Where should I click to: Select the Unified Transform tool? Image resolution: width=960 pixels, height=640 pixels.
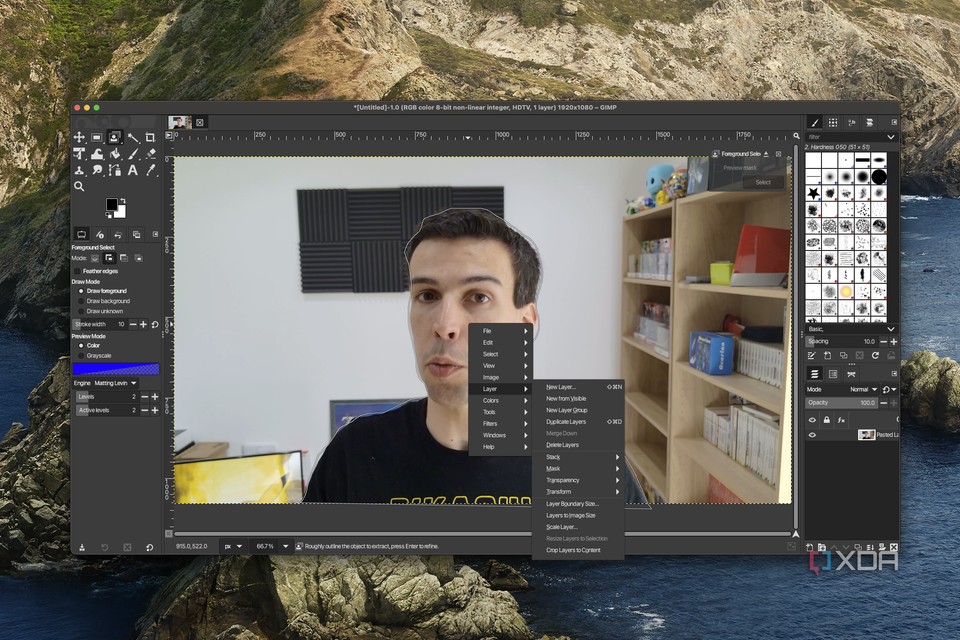click(x=79, y=154)
